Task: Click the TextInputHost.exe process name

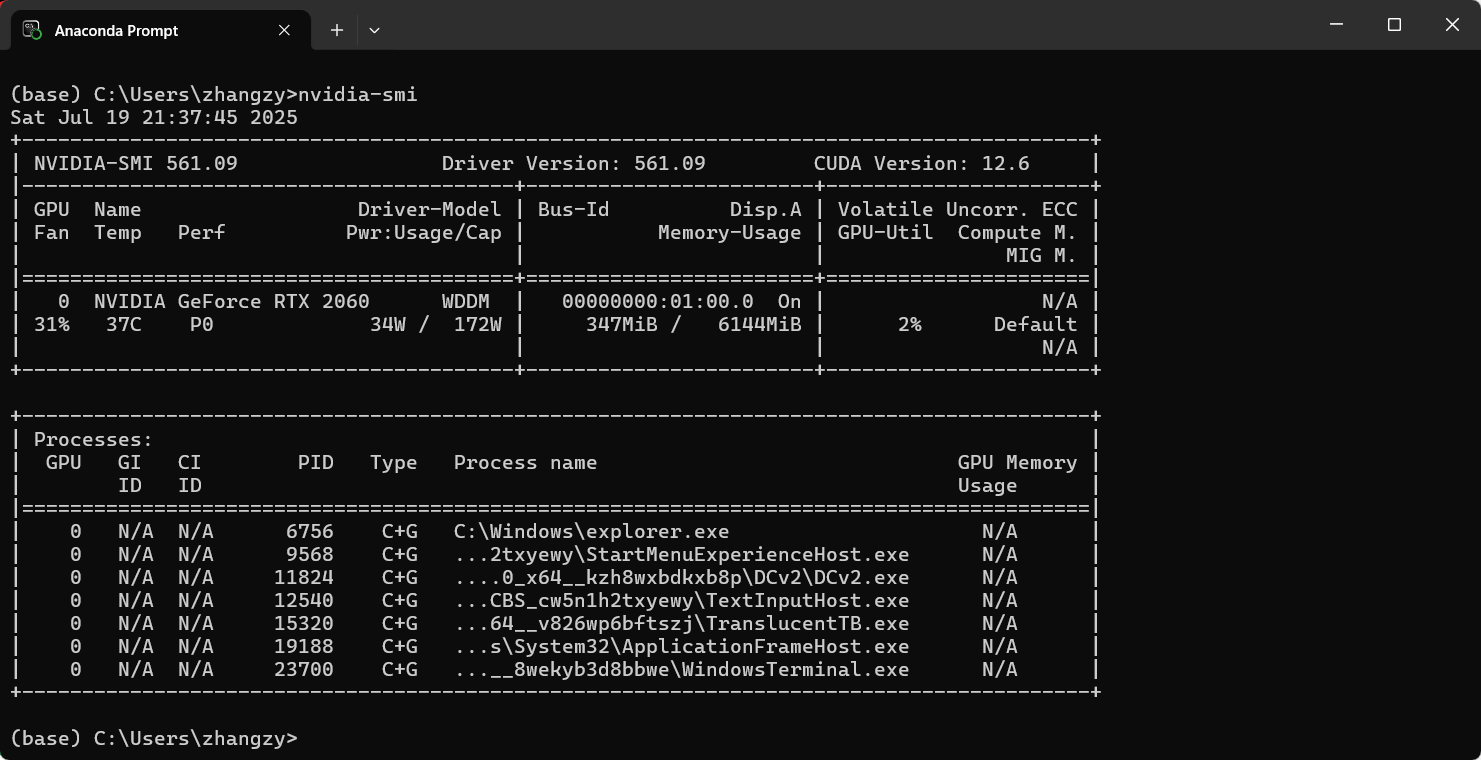Action: coord(682,600)
